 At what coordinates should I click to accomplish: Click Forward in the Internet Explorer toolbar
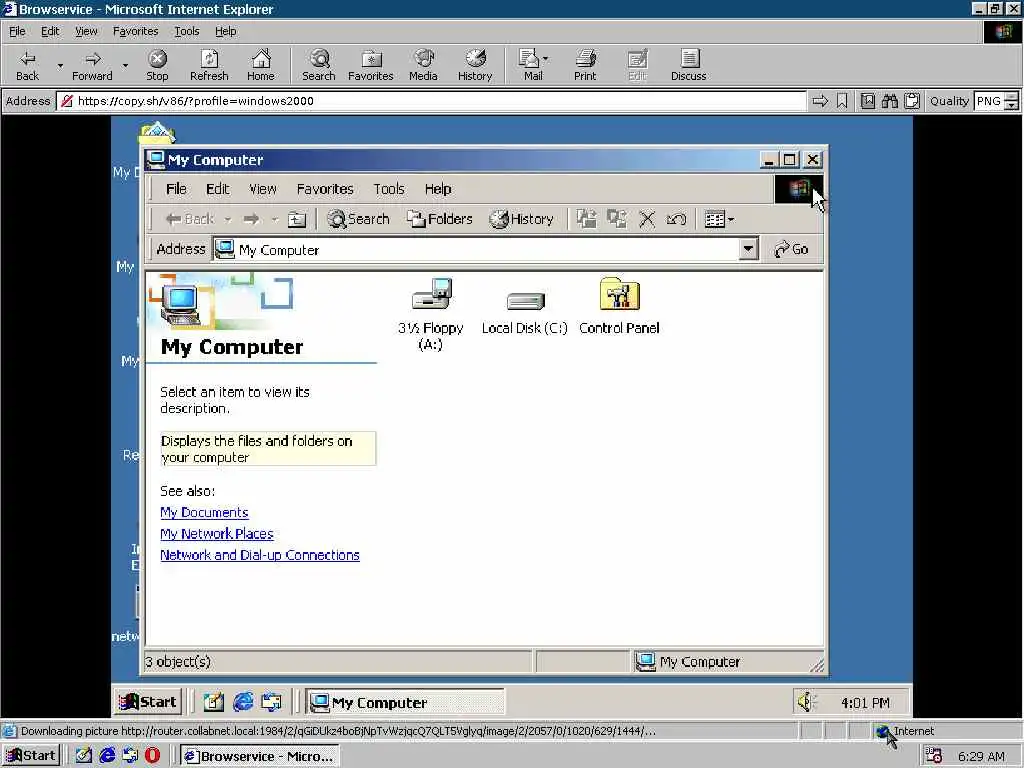(92, 65)
